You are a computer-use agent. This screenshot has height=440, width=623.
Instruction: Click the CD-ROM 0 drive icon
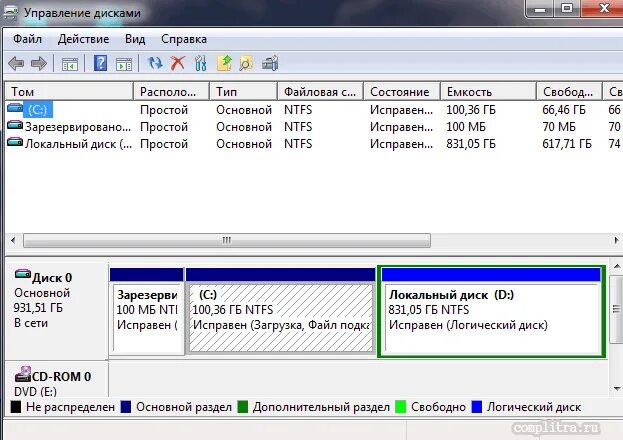[x=23, y=374]
